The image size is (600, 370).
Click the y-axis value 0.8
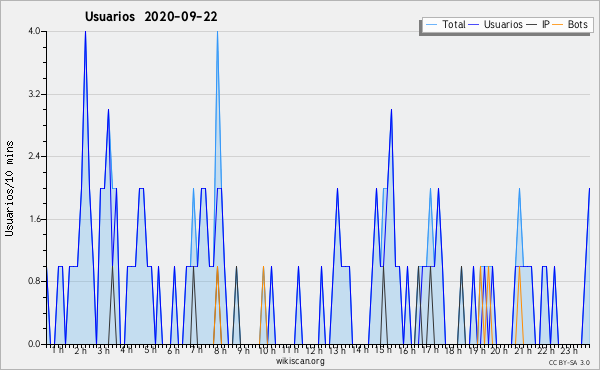pyautogui.click(x=34, y=282)
